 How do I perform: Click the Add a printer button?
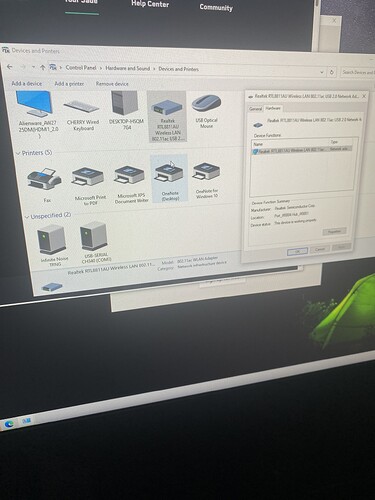pyautogui.click(x=69, y=84)
